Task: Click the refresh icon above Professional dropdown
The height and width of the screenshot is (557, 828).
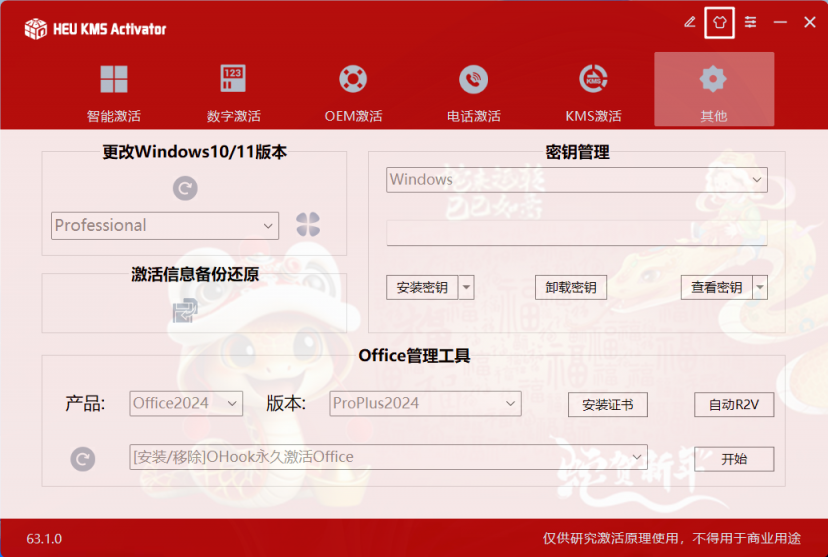Action: pos(184,187)
